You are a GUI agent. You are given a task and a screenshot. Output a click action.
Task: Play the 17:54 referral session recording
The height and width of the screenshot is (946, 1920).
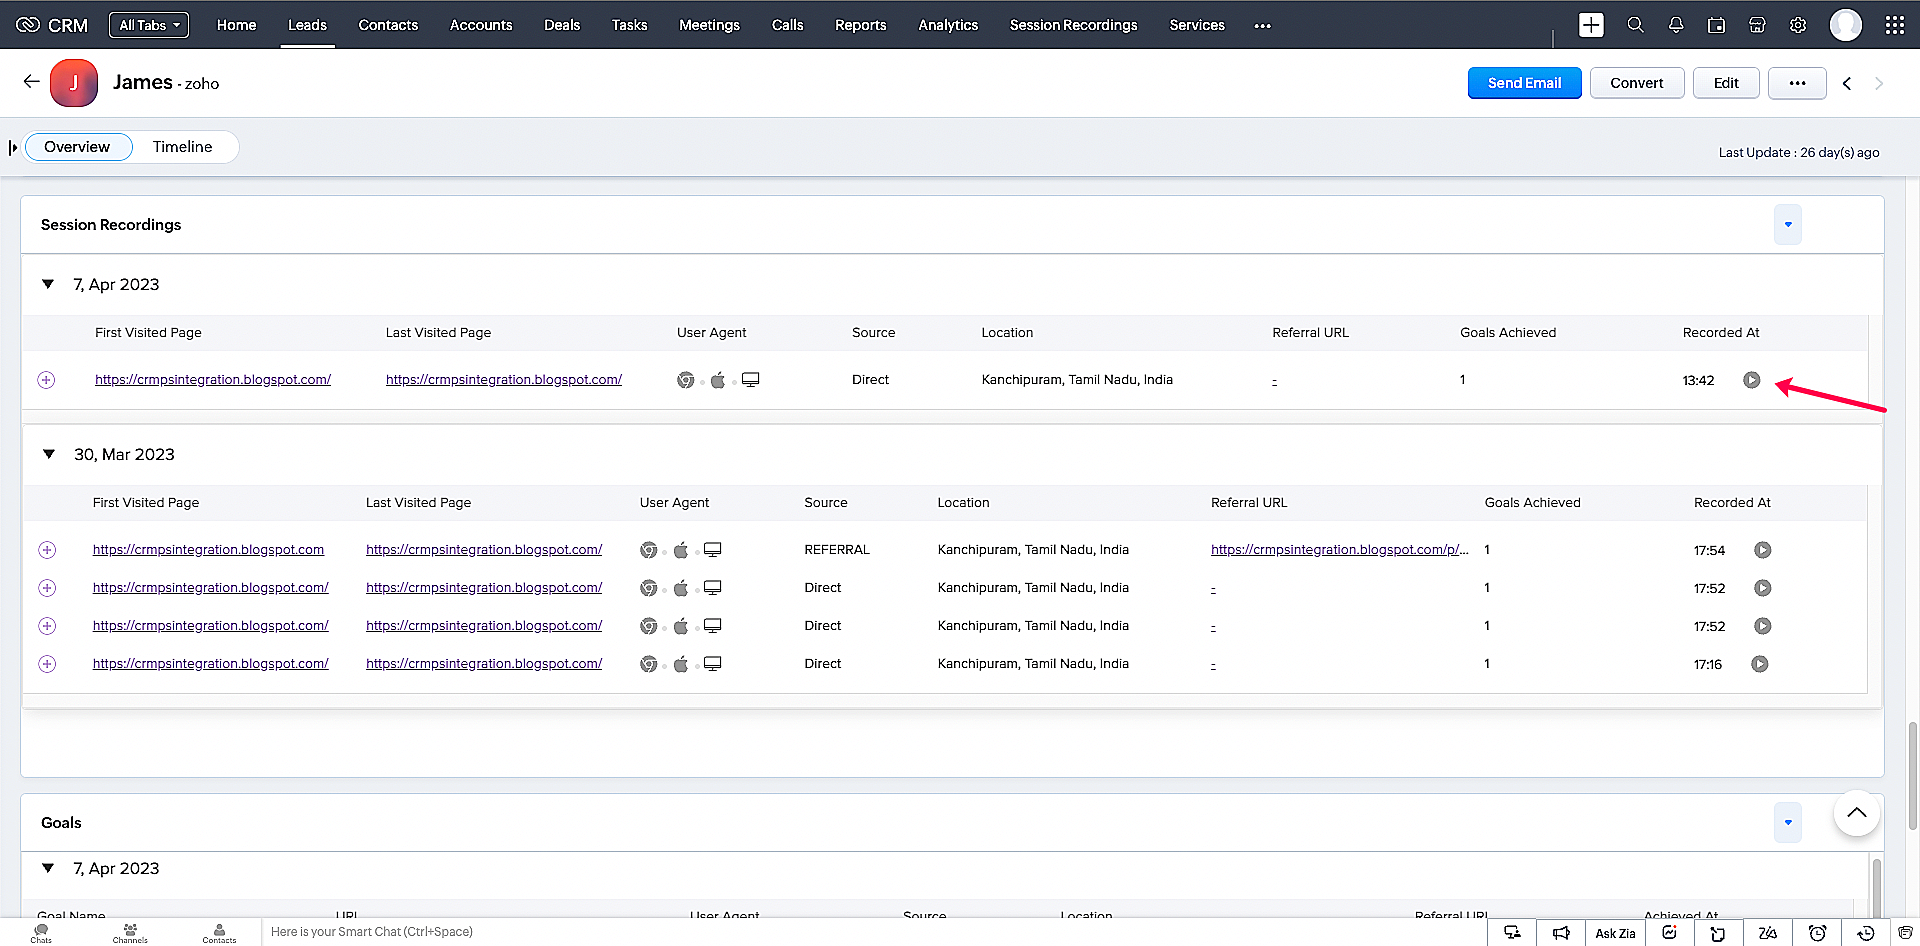[x=1762, y=550]
